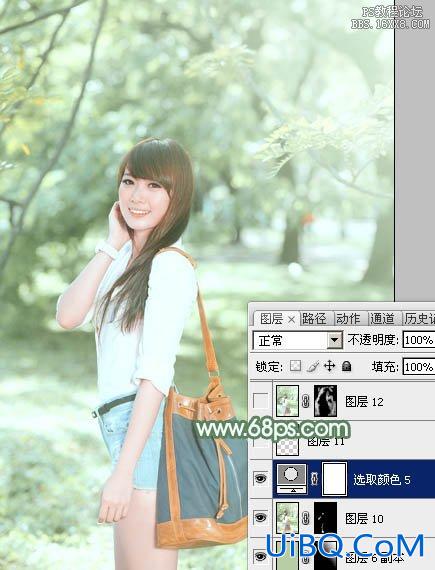Click the 不透明度 100% field
The height and width of the screenshot is (570, 435).
[419, 340]
